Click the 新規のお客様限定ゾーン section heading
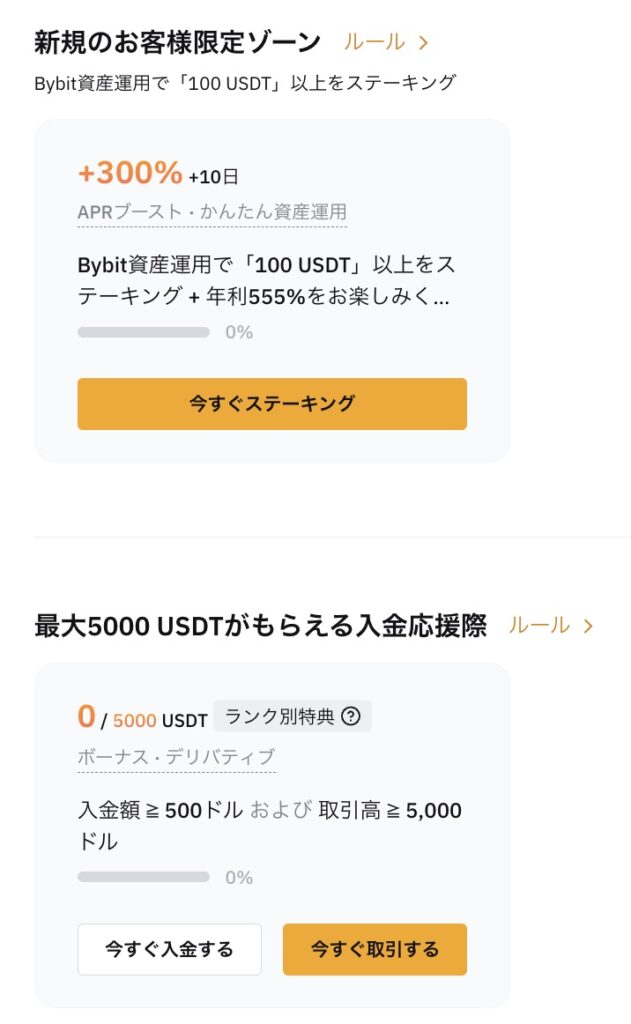This screenshot has height=1024, width=631. click(177, 42)
